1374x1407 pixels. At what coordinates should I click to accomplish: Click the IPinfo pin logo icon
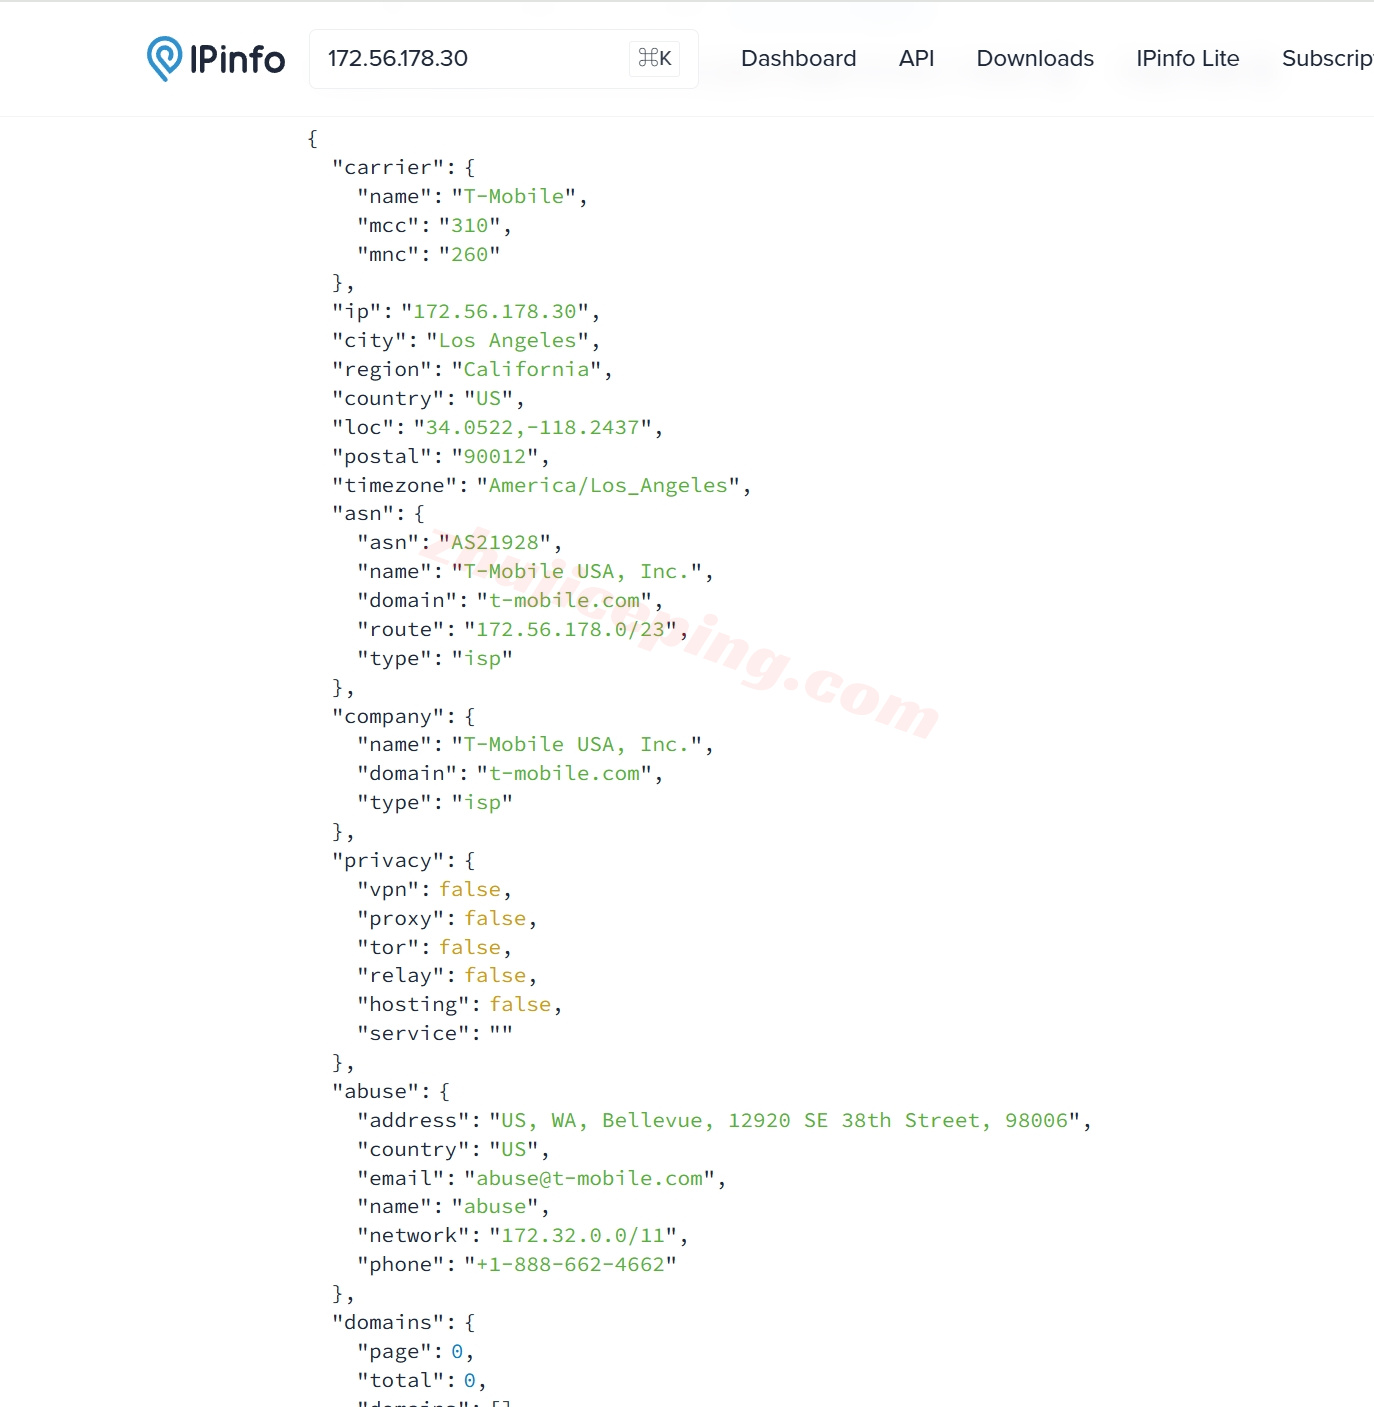(x=164, y=58)
